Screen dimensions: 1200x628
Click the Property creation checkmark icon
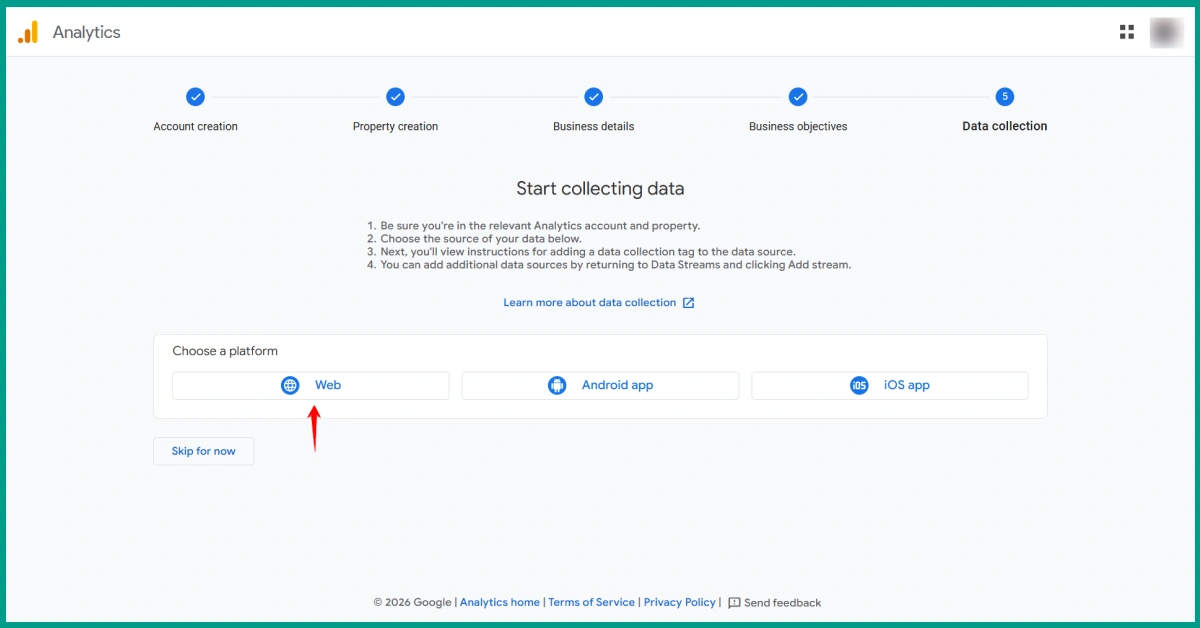click(395, 97)
